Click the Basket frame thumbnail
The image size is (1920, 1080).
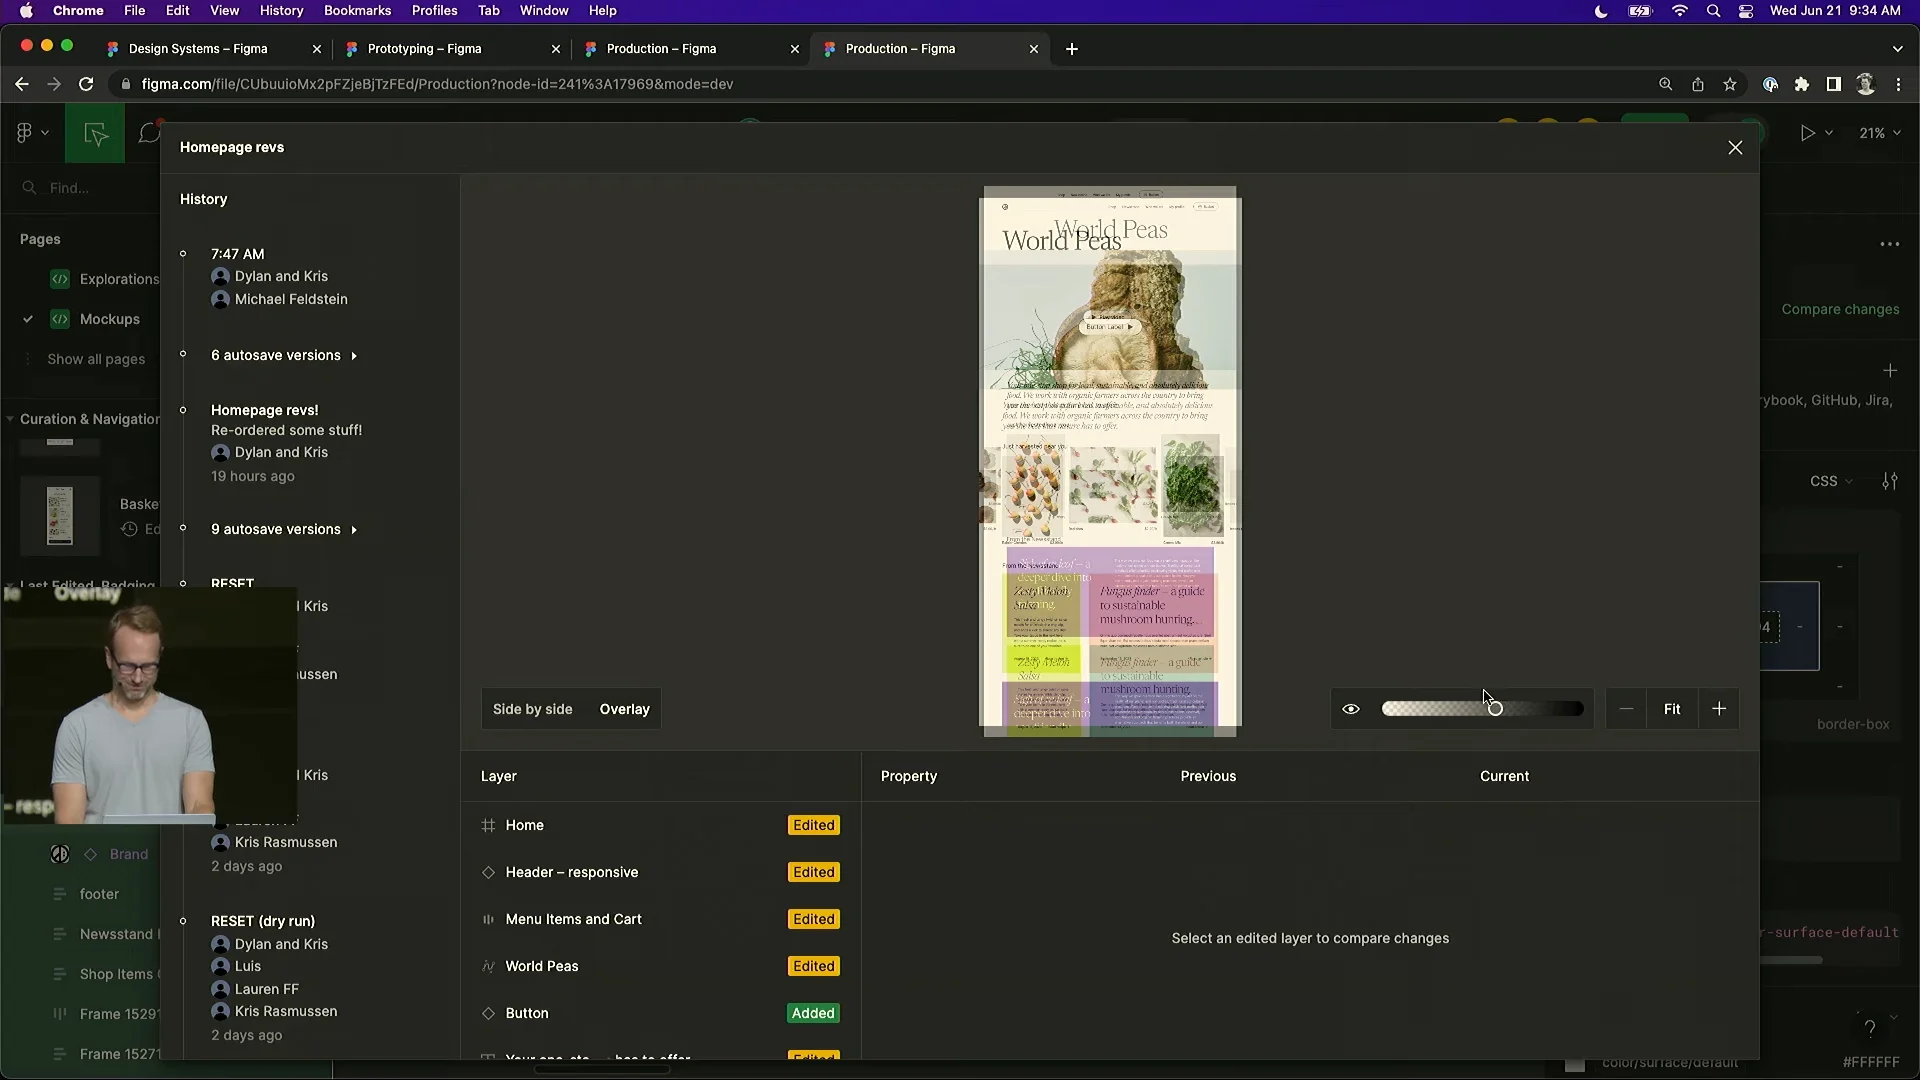[x=60, y=515]
